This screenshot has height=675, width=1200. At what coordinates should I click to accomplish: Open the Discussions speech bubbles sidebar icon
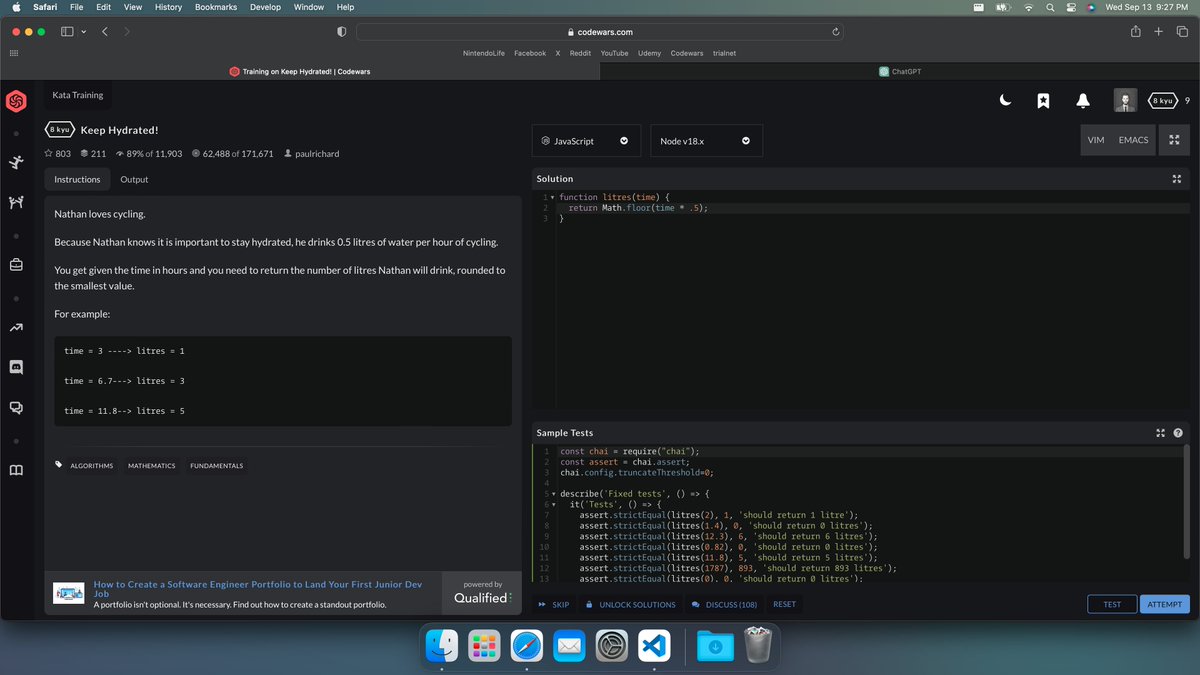coord(16,408)
